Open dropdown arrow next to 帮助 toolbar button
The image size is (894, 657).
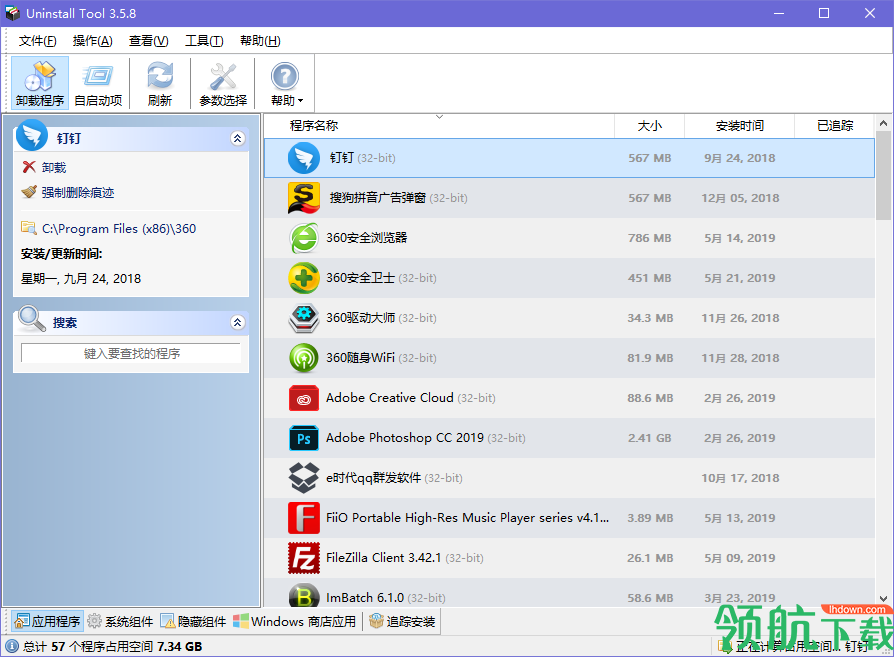coord(300,101)
